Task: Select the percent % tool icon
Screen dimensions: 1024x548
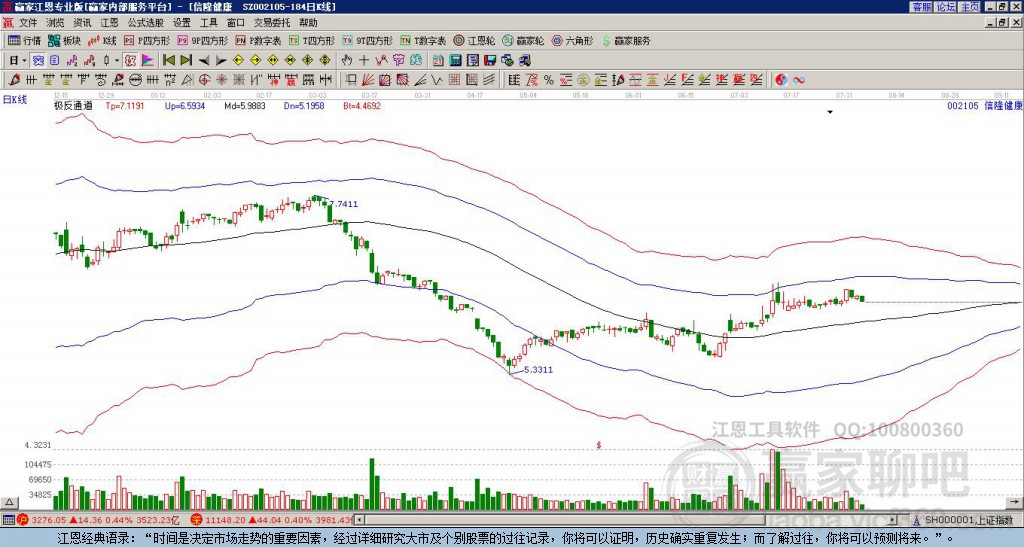Action: point(549,80)
